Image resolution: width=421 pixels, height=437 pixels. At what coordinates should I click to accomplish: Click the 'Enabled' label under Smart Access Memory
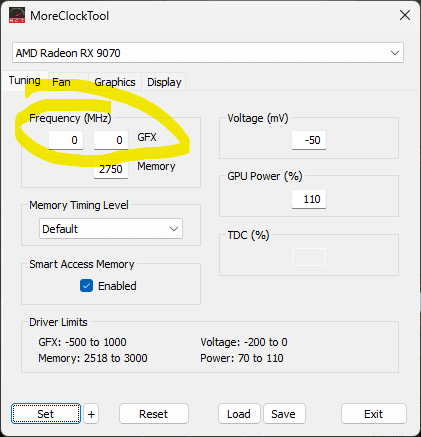pos(117,286)
